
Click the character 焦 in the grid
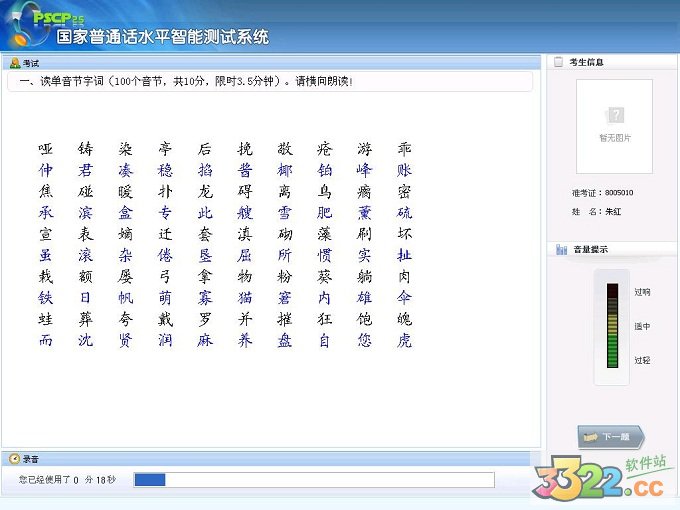[46, 191]
